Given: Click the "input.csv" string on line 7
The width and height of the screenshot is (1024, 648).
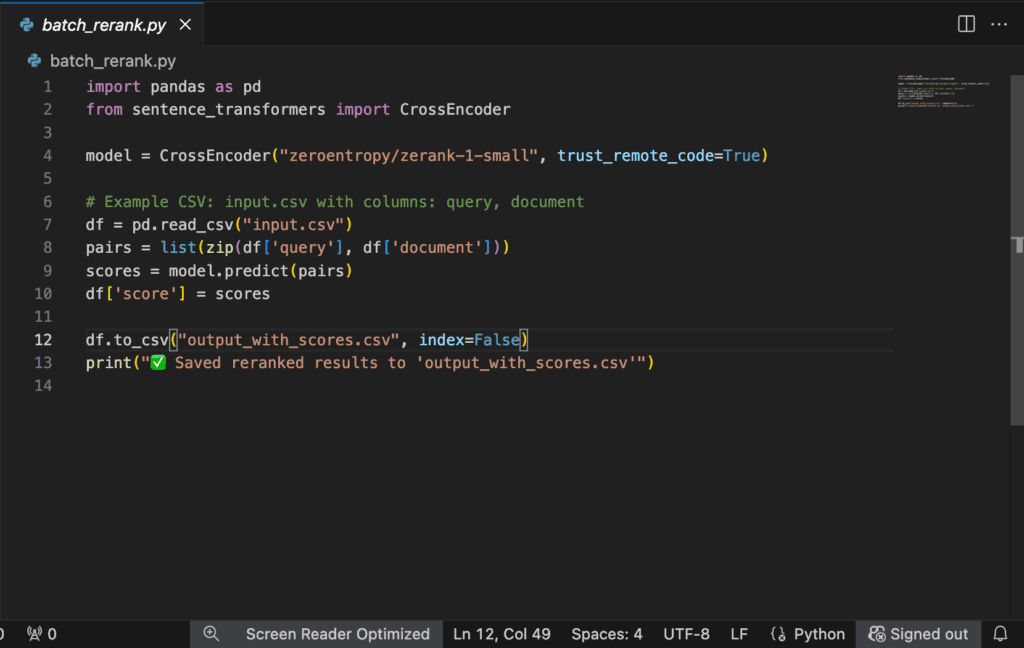Looking at the screenshot, I should coord(293,225).
